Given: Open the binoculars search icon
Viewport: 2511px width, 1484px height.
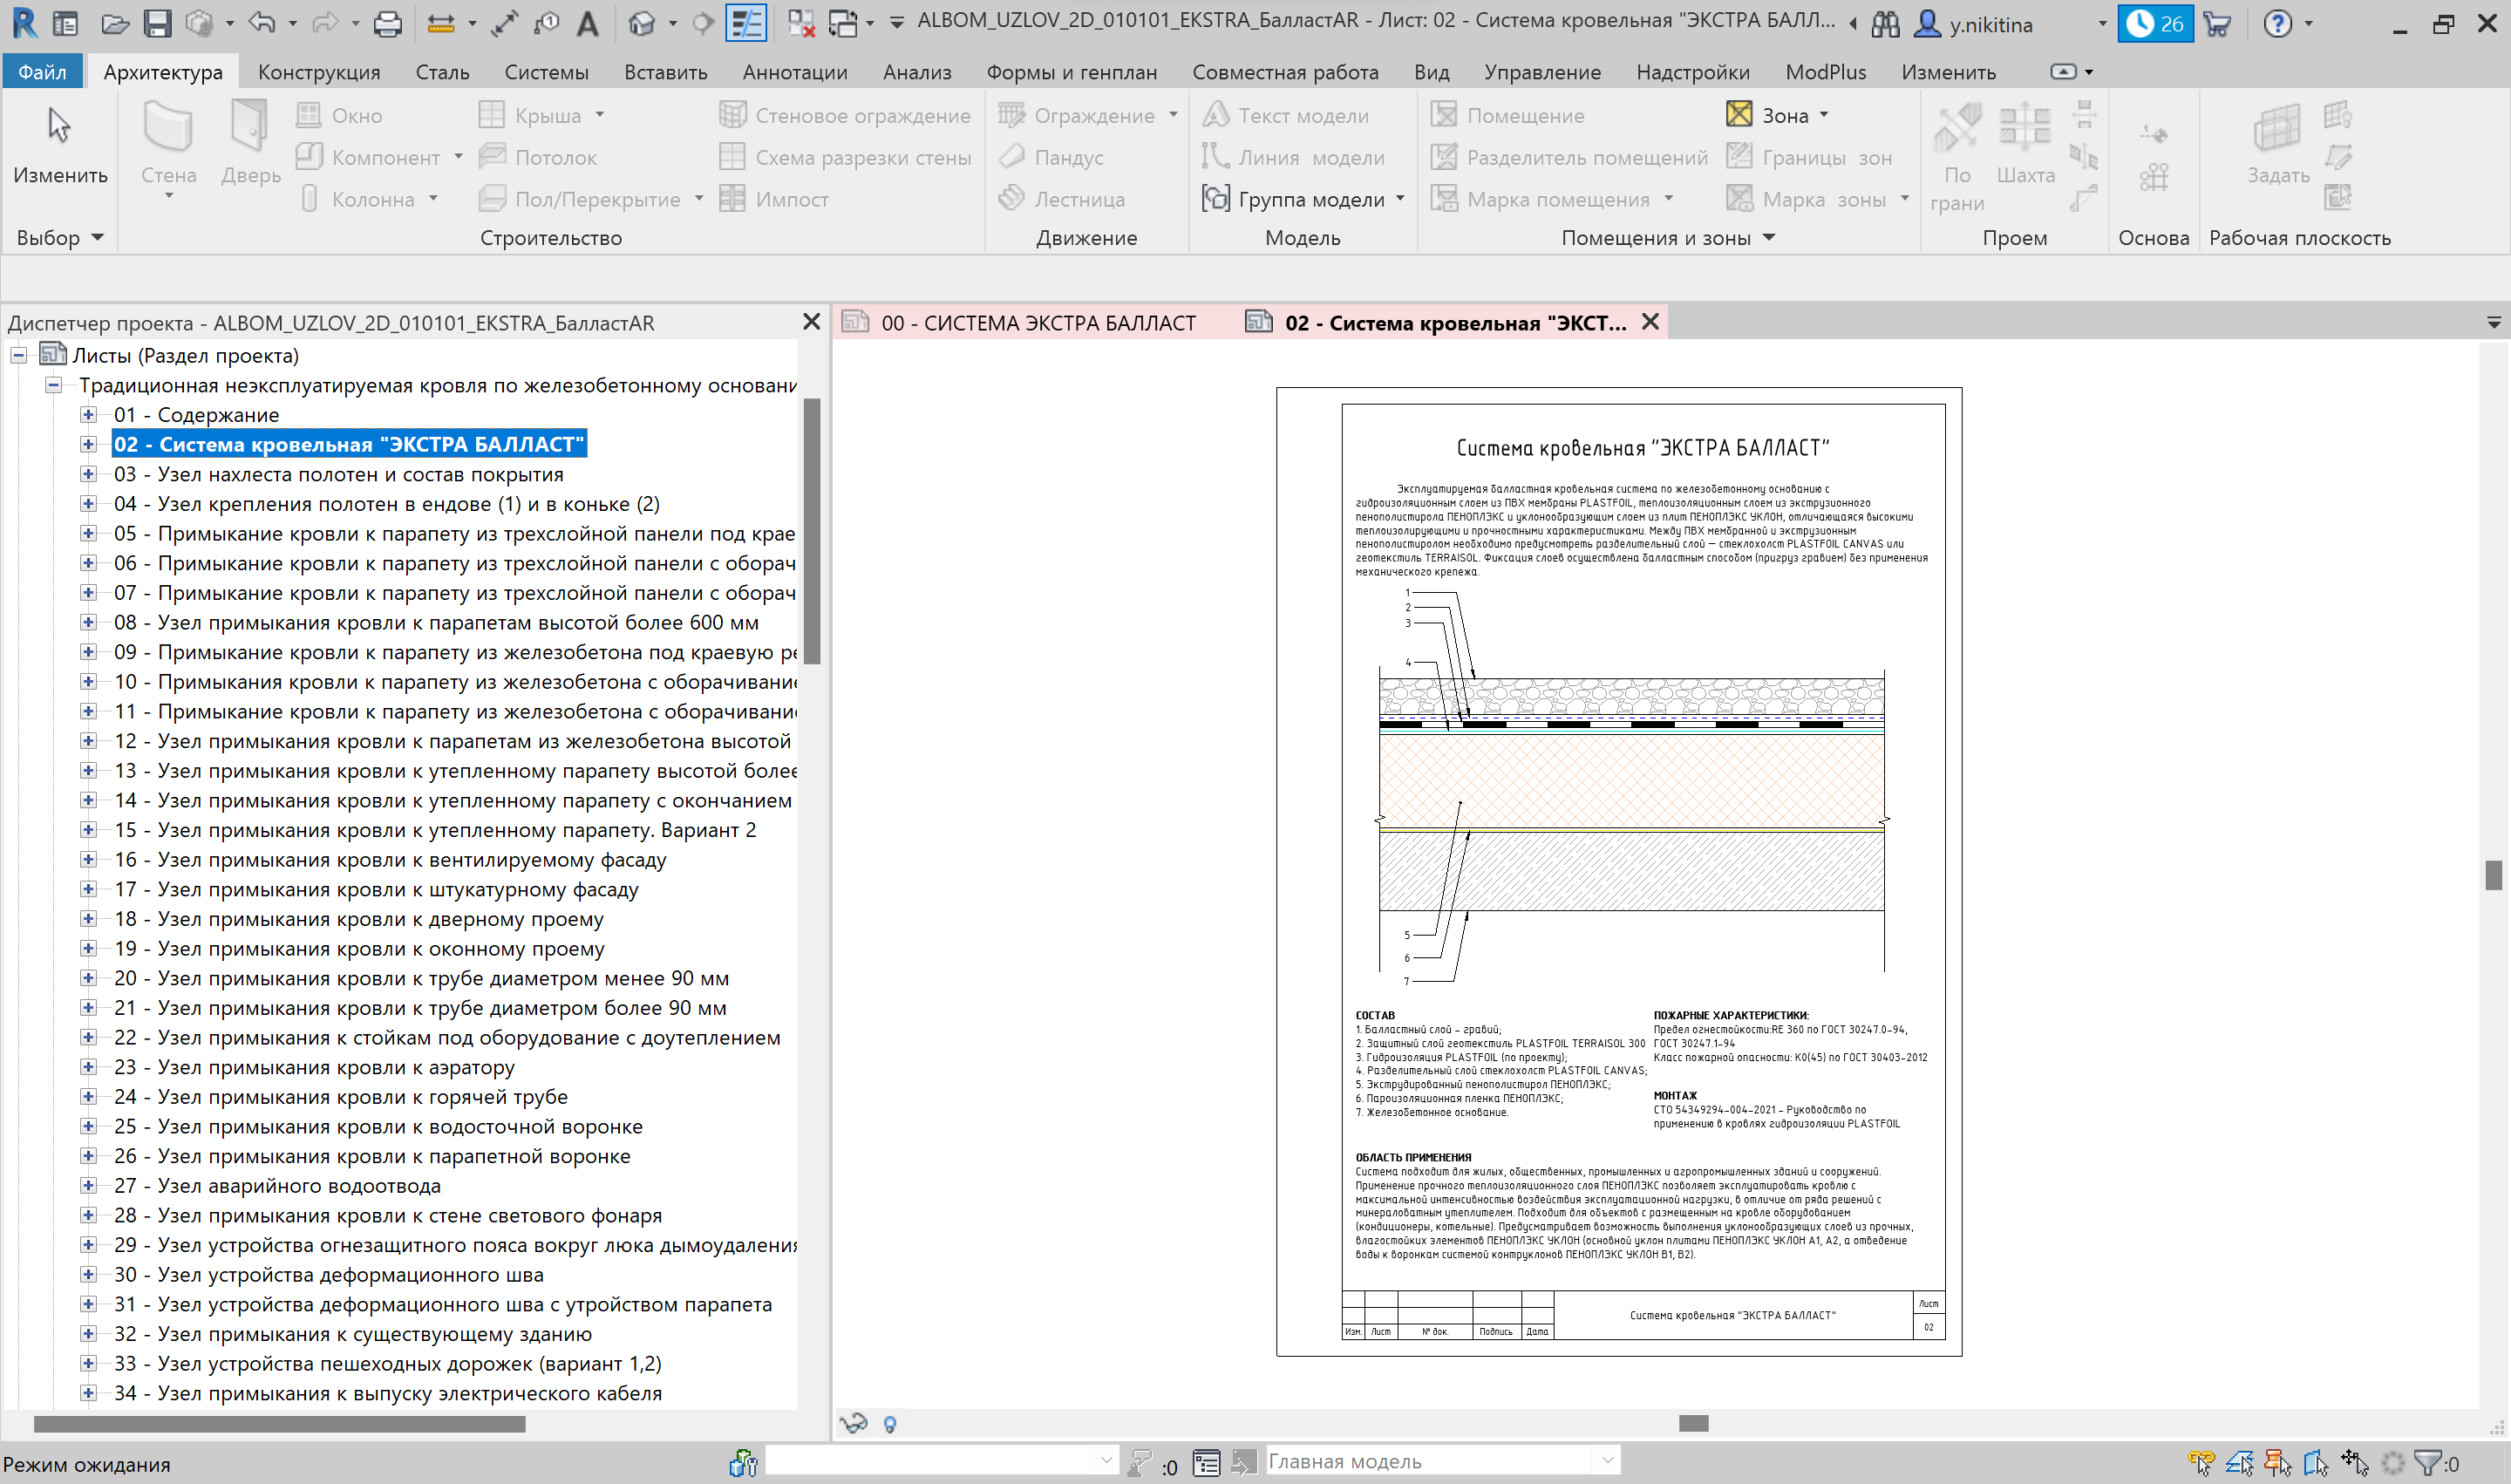Looking at the screenshot, I should tap(1885, 24).
